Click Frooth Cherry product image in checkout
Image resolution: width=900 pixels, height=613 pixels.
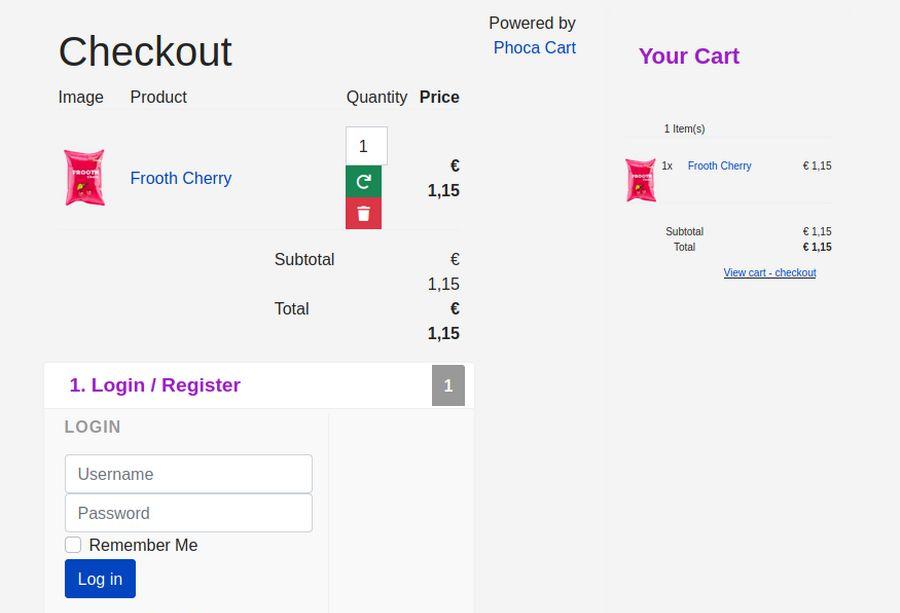[x=84, y=178]
